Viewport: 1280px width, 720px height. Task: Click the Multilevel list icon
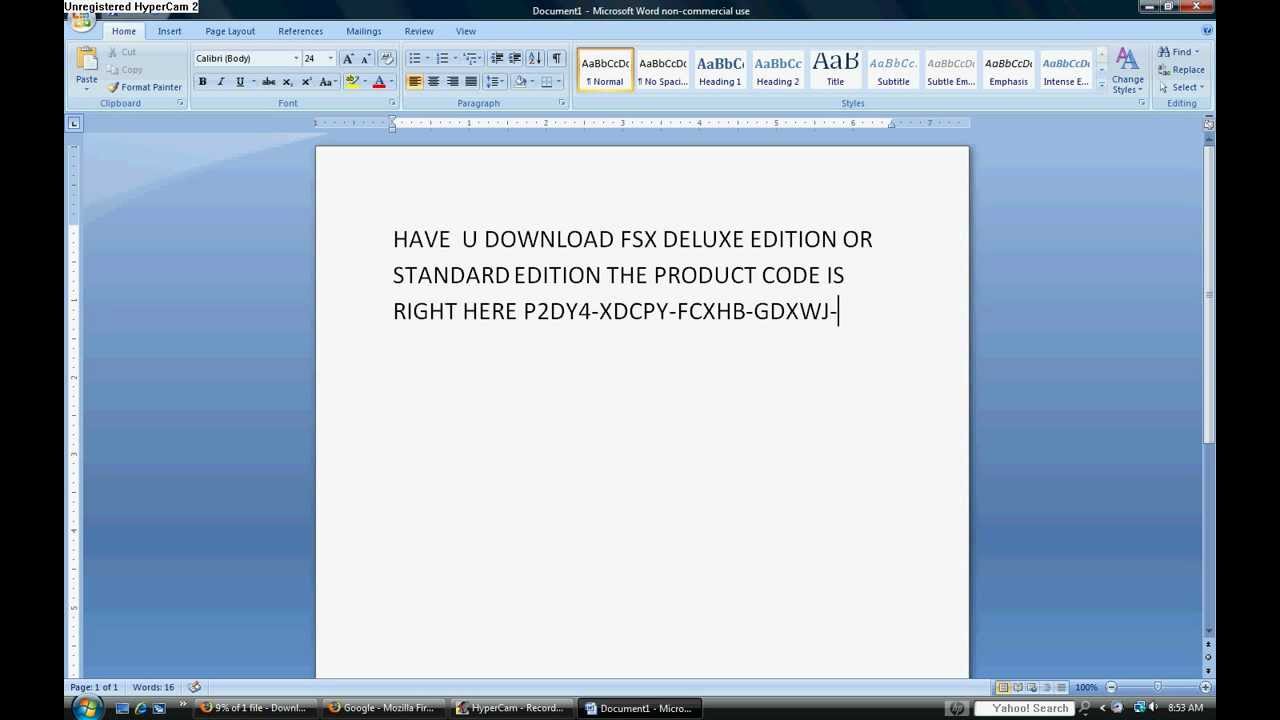(x=470, y=59)
